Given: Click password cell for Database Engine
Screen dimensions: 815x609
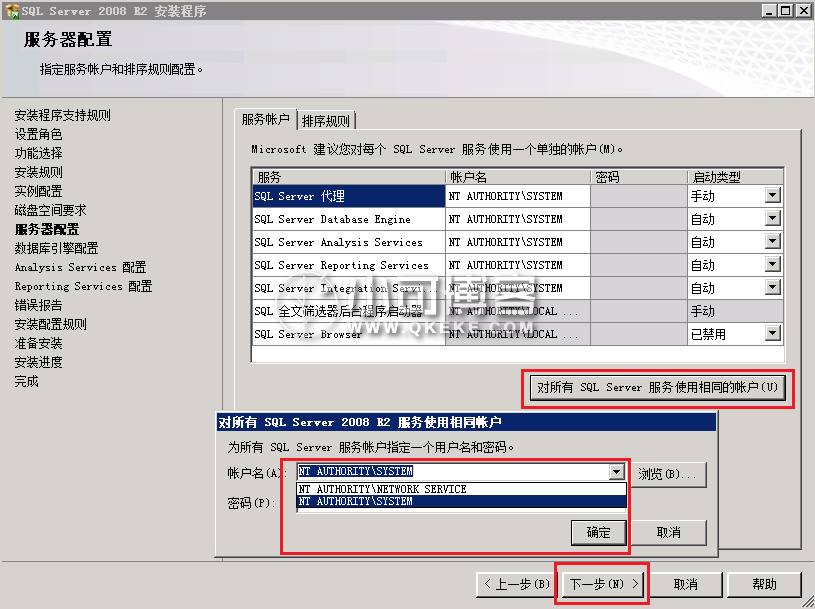Looking at the screenshot, I should (639, 219).
